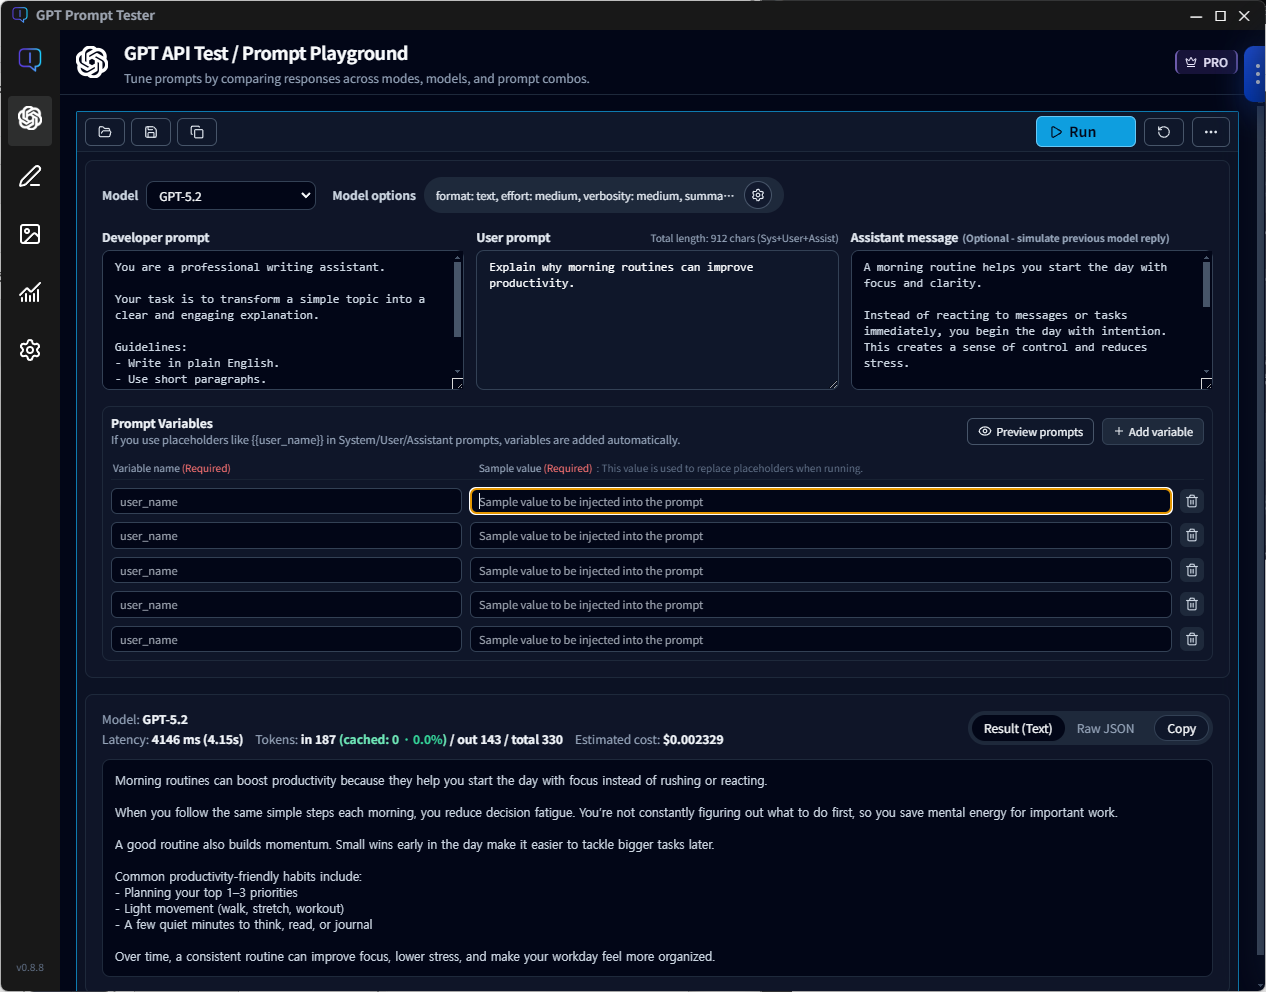Open the three-dot more options menu

(1210, 132)
